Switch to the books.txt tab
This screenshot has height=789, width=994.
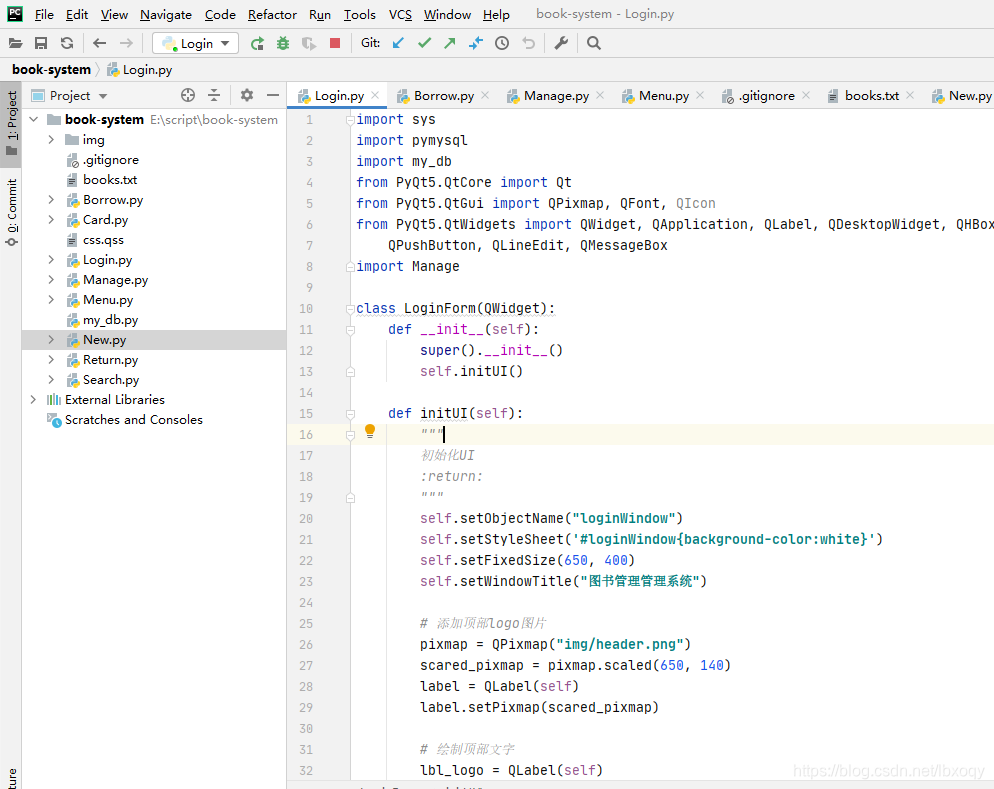coord(872,96)
